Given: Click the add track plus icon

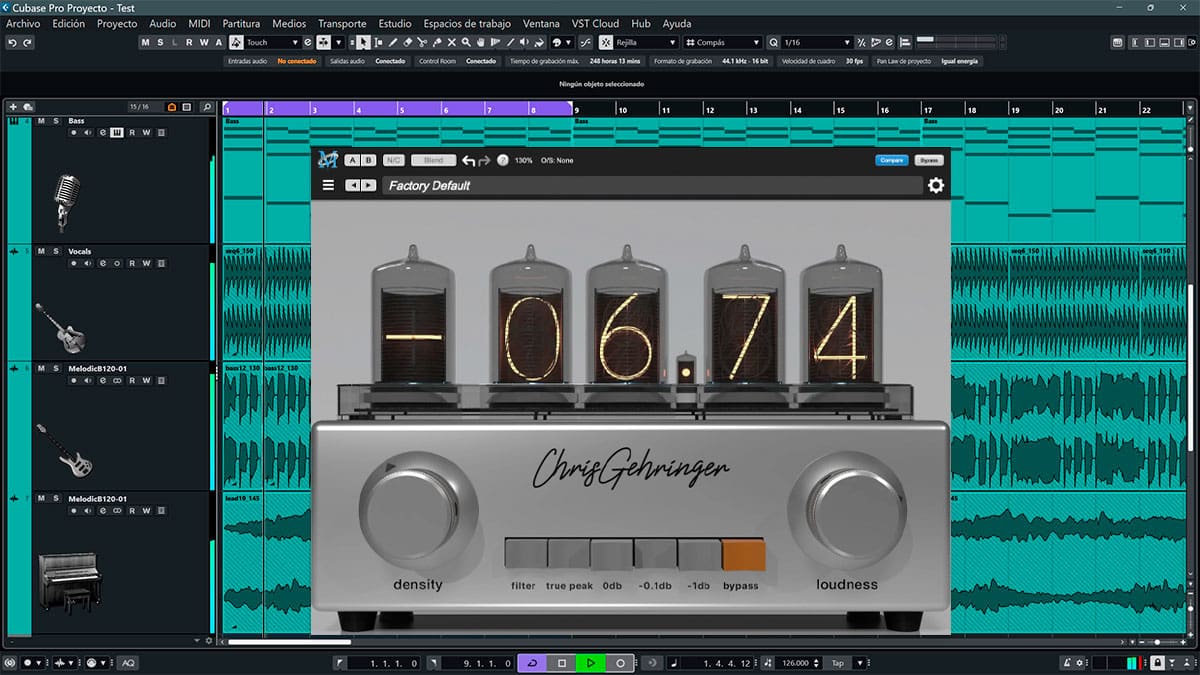Looking at the screenshot, I should click(x=13, y=107).
